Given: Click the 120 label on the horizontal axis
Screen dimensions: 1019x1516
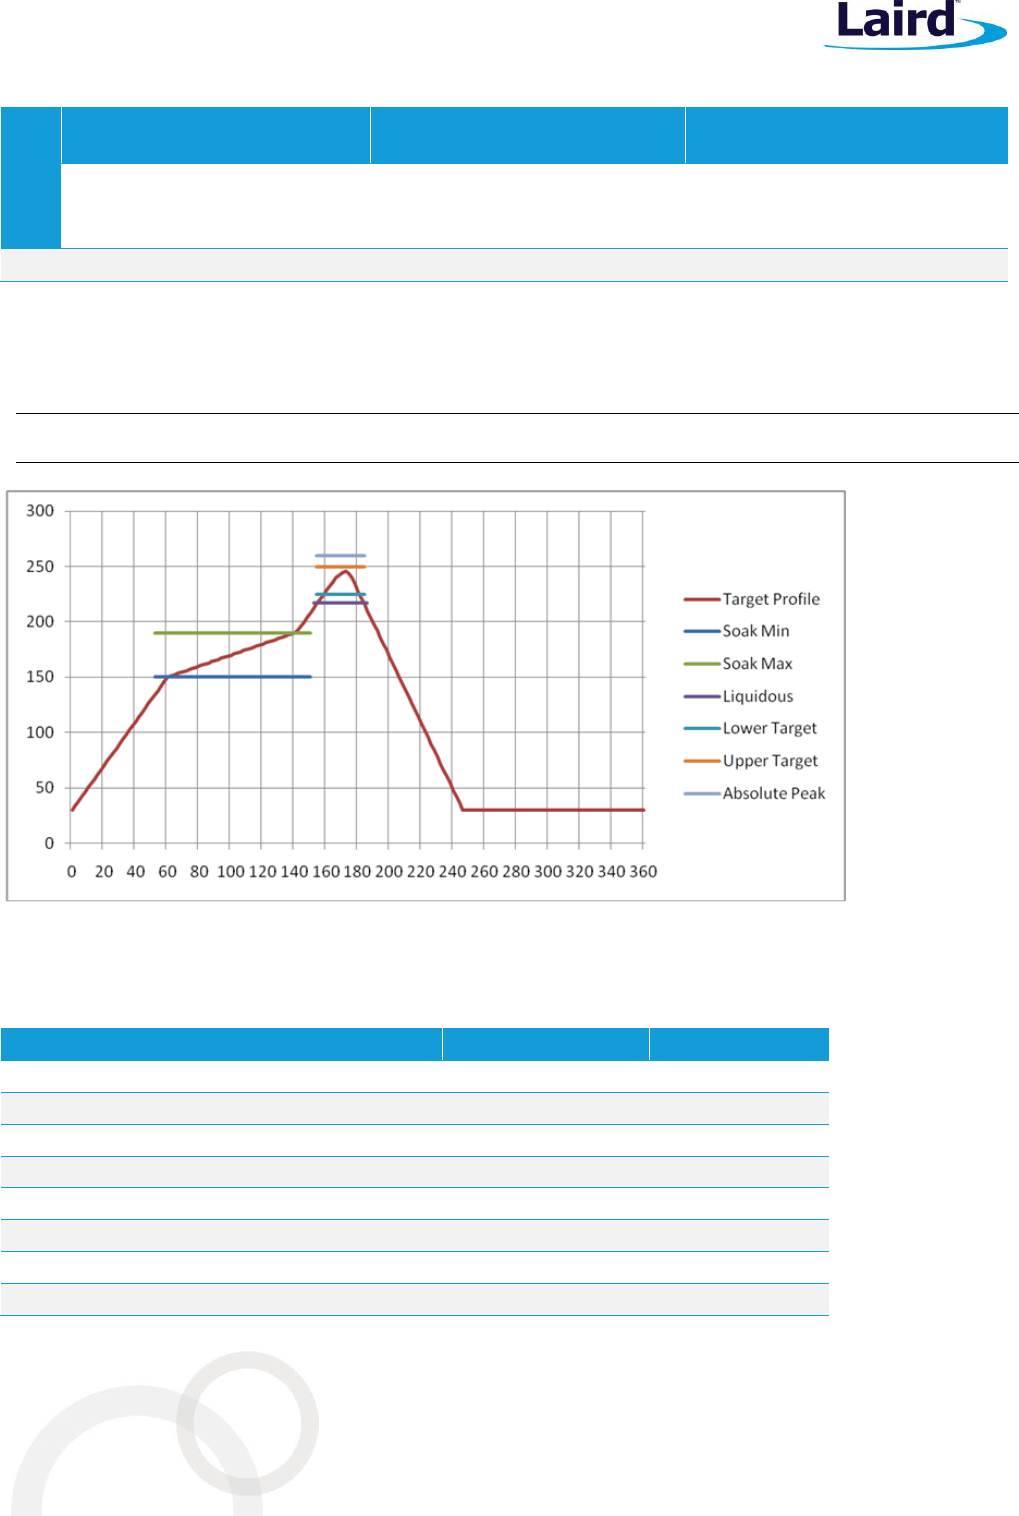Looking at the screenshot, I should [x=262, y=871].
